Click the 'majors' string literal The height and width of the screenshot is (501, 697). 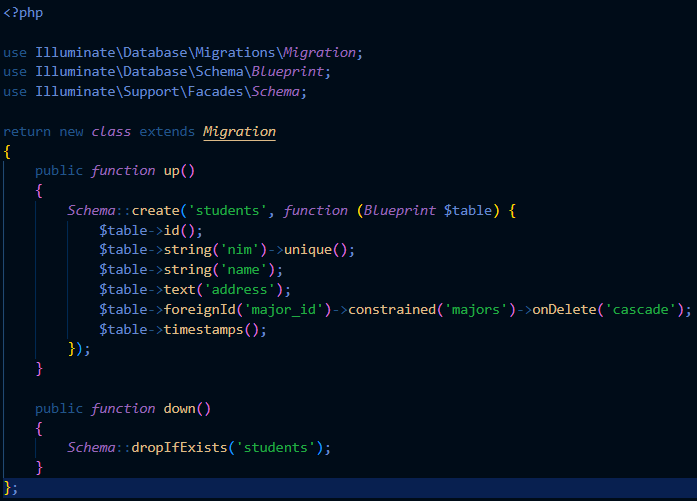coord(476,309)
